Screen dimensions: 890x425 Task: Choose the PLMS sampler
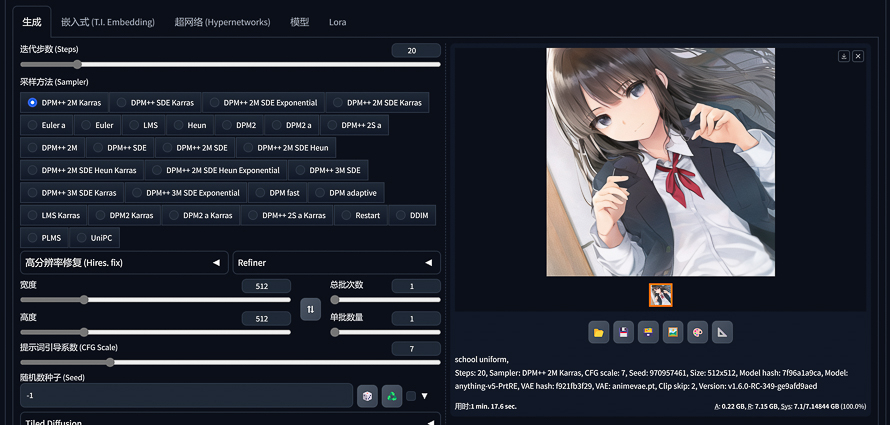[x=44, y=238]
